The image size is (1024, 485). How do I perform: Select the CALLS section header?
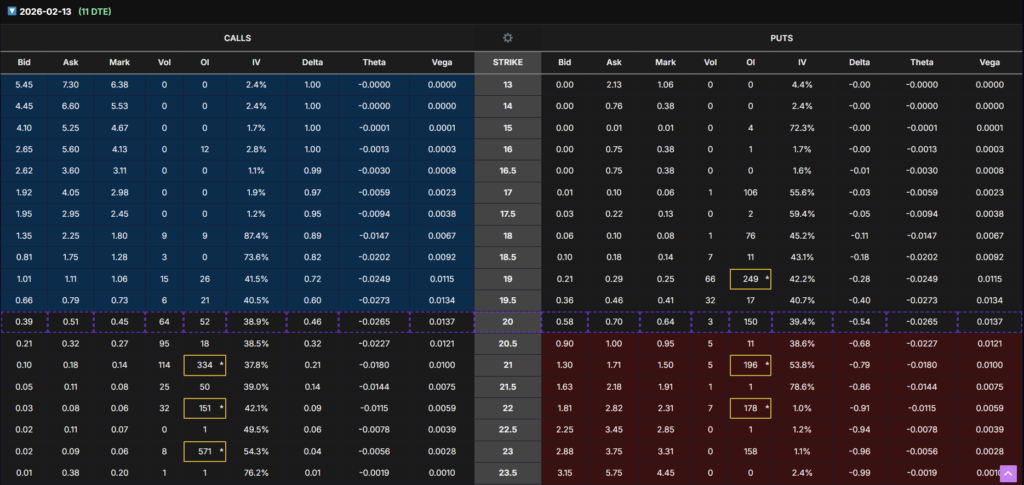click(x=237, y=38)
